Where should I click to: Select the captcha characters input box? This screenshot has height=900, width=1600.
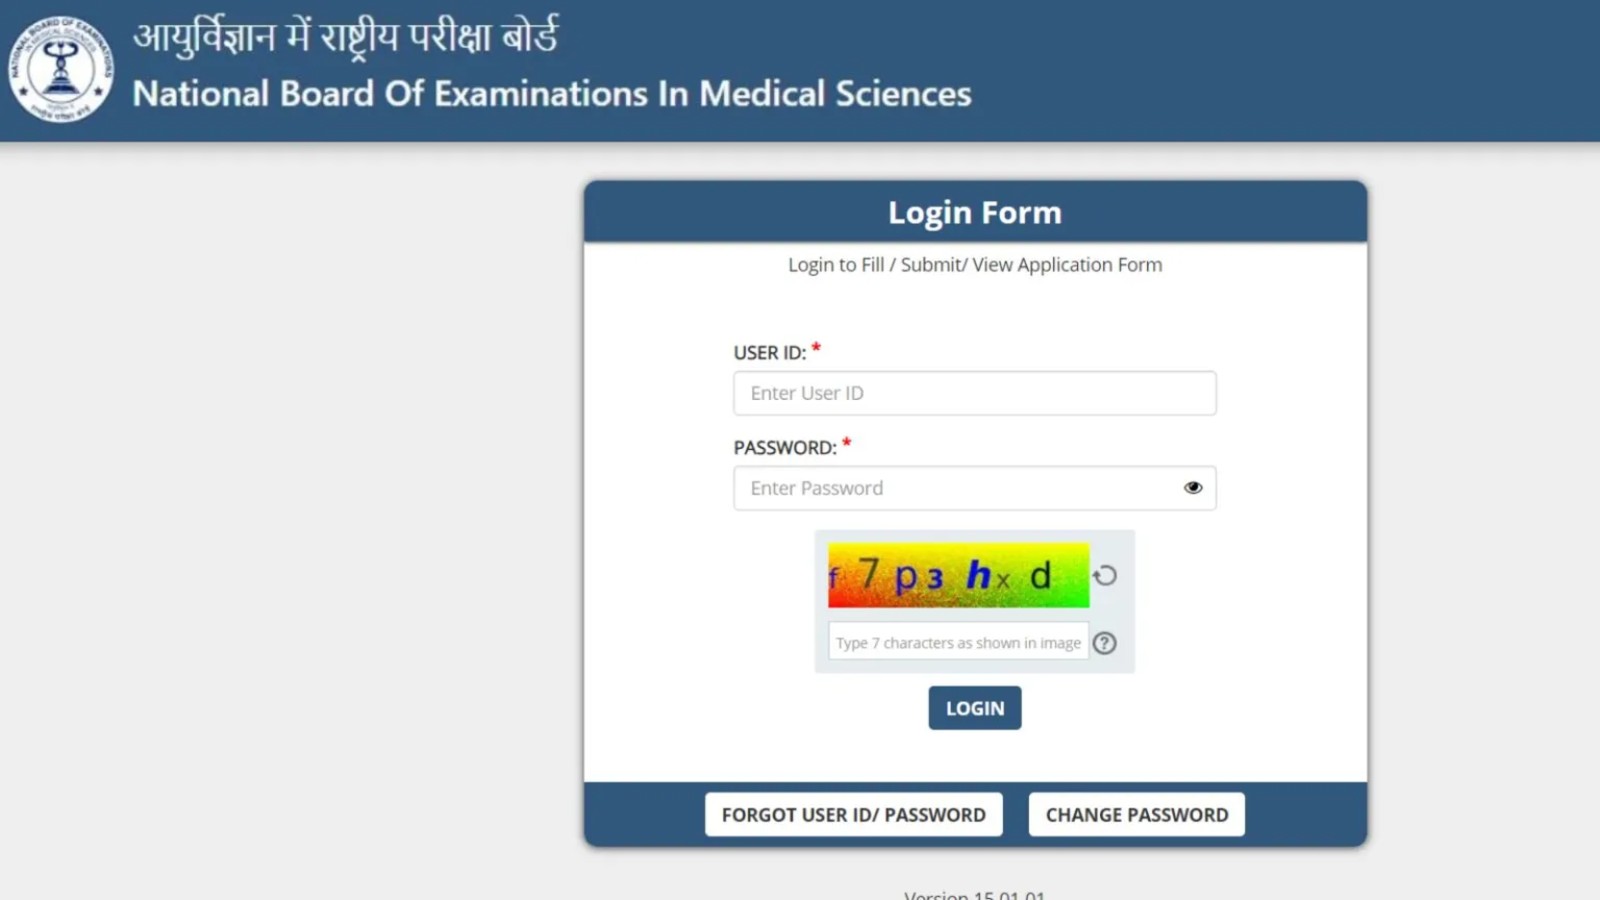click(x=958, y=643)
